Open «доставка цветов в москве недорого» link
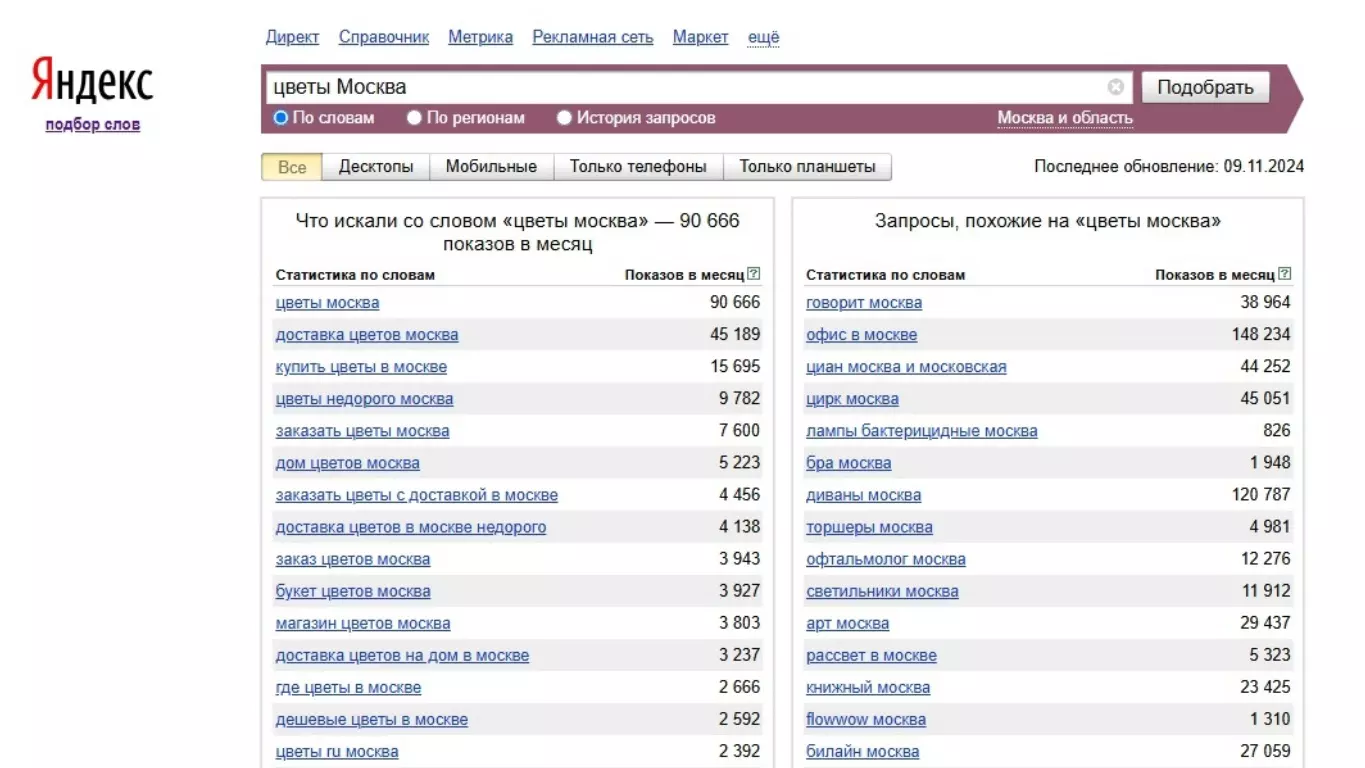 [x=411, y=527]
